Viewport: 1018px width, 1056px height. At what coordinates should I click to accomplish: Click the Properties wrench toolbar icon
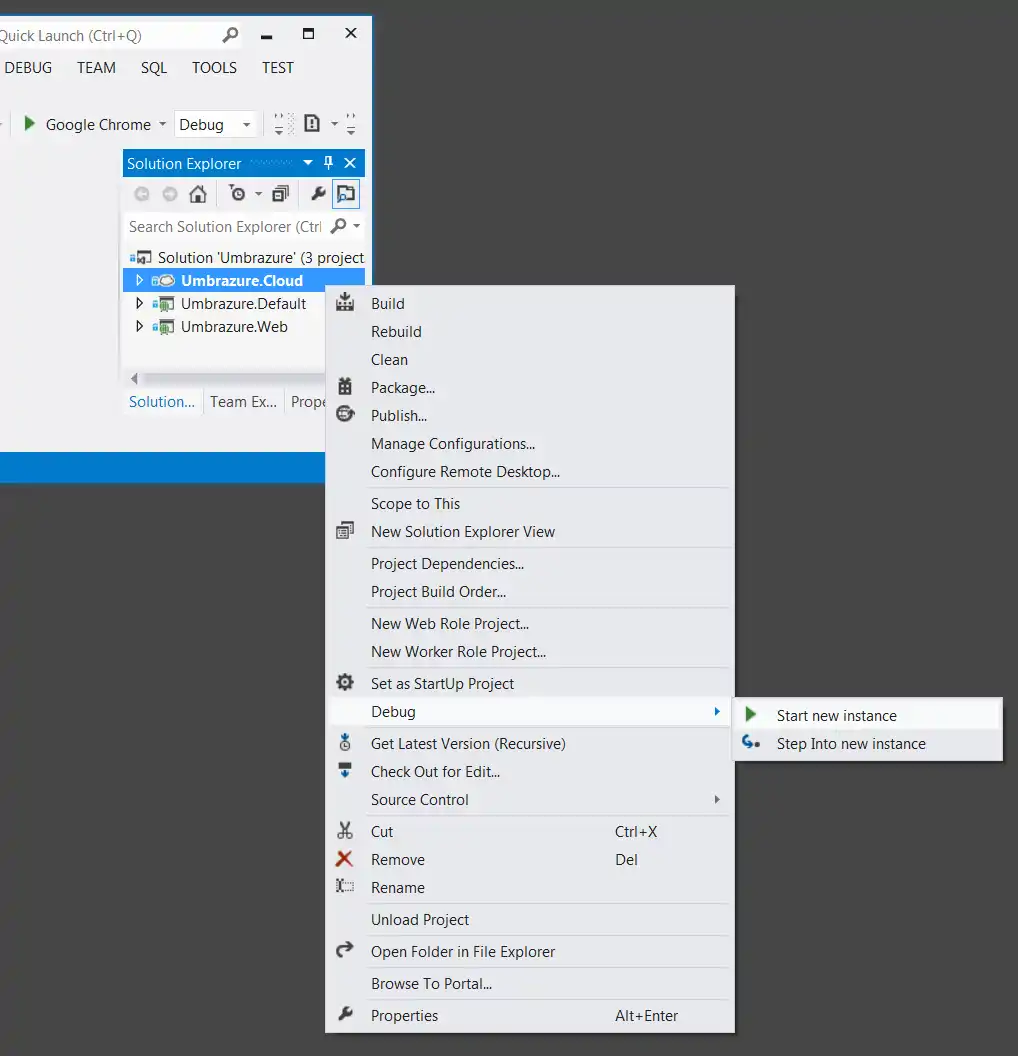pos(318,194)
